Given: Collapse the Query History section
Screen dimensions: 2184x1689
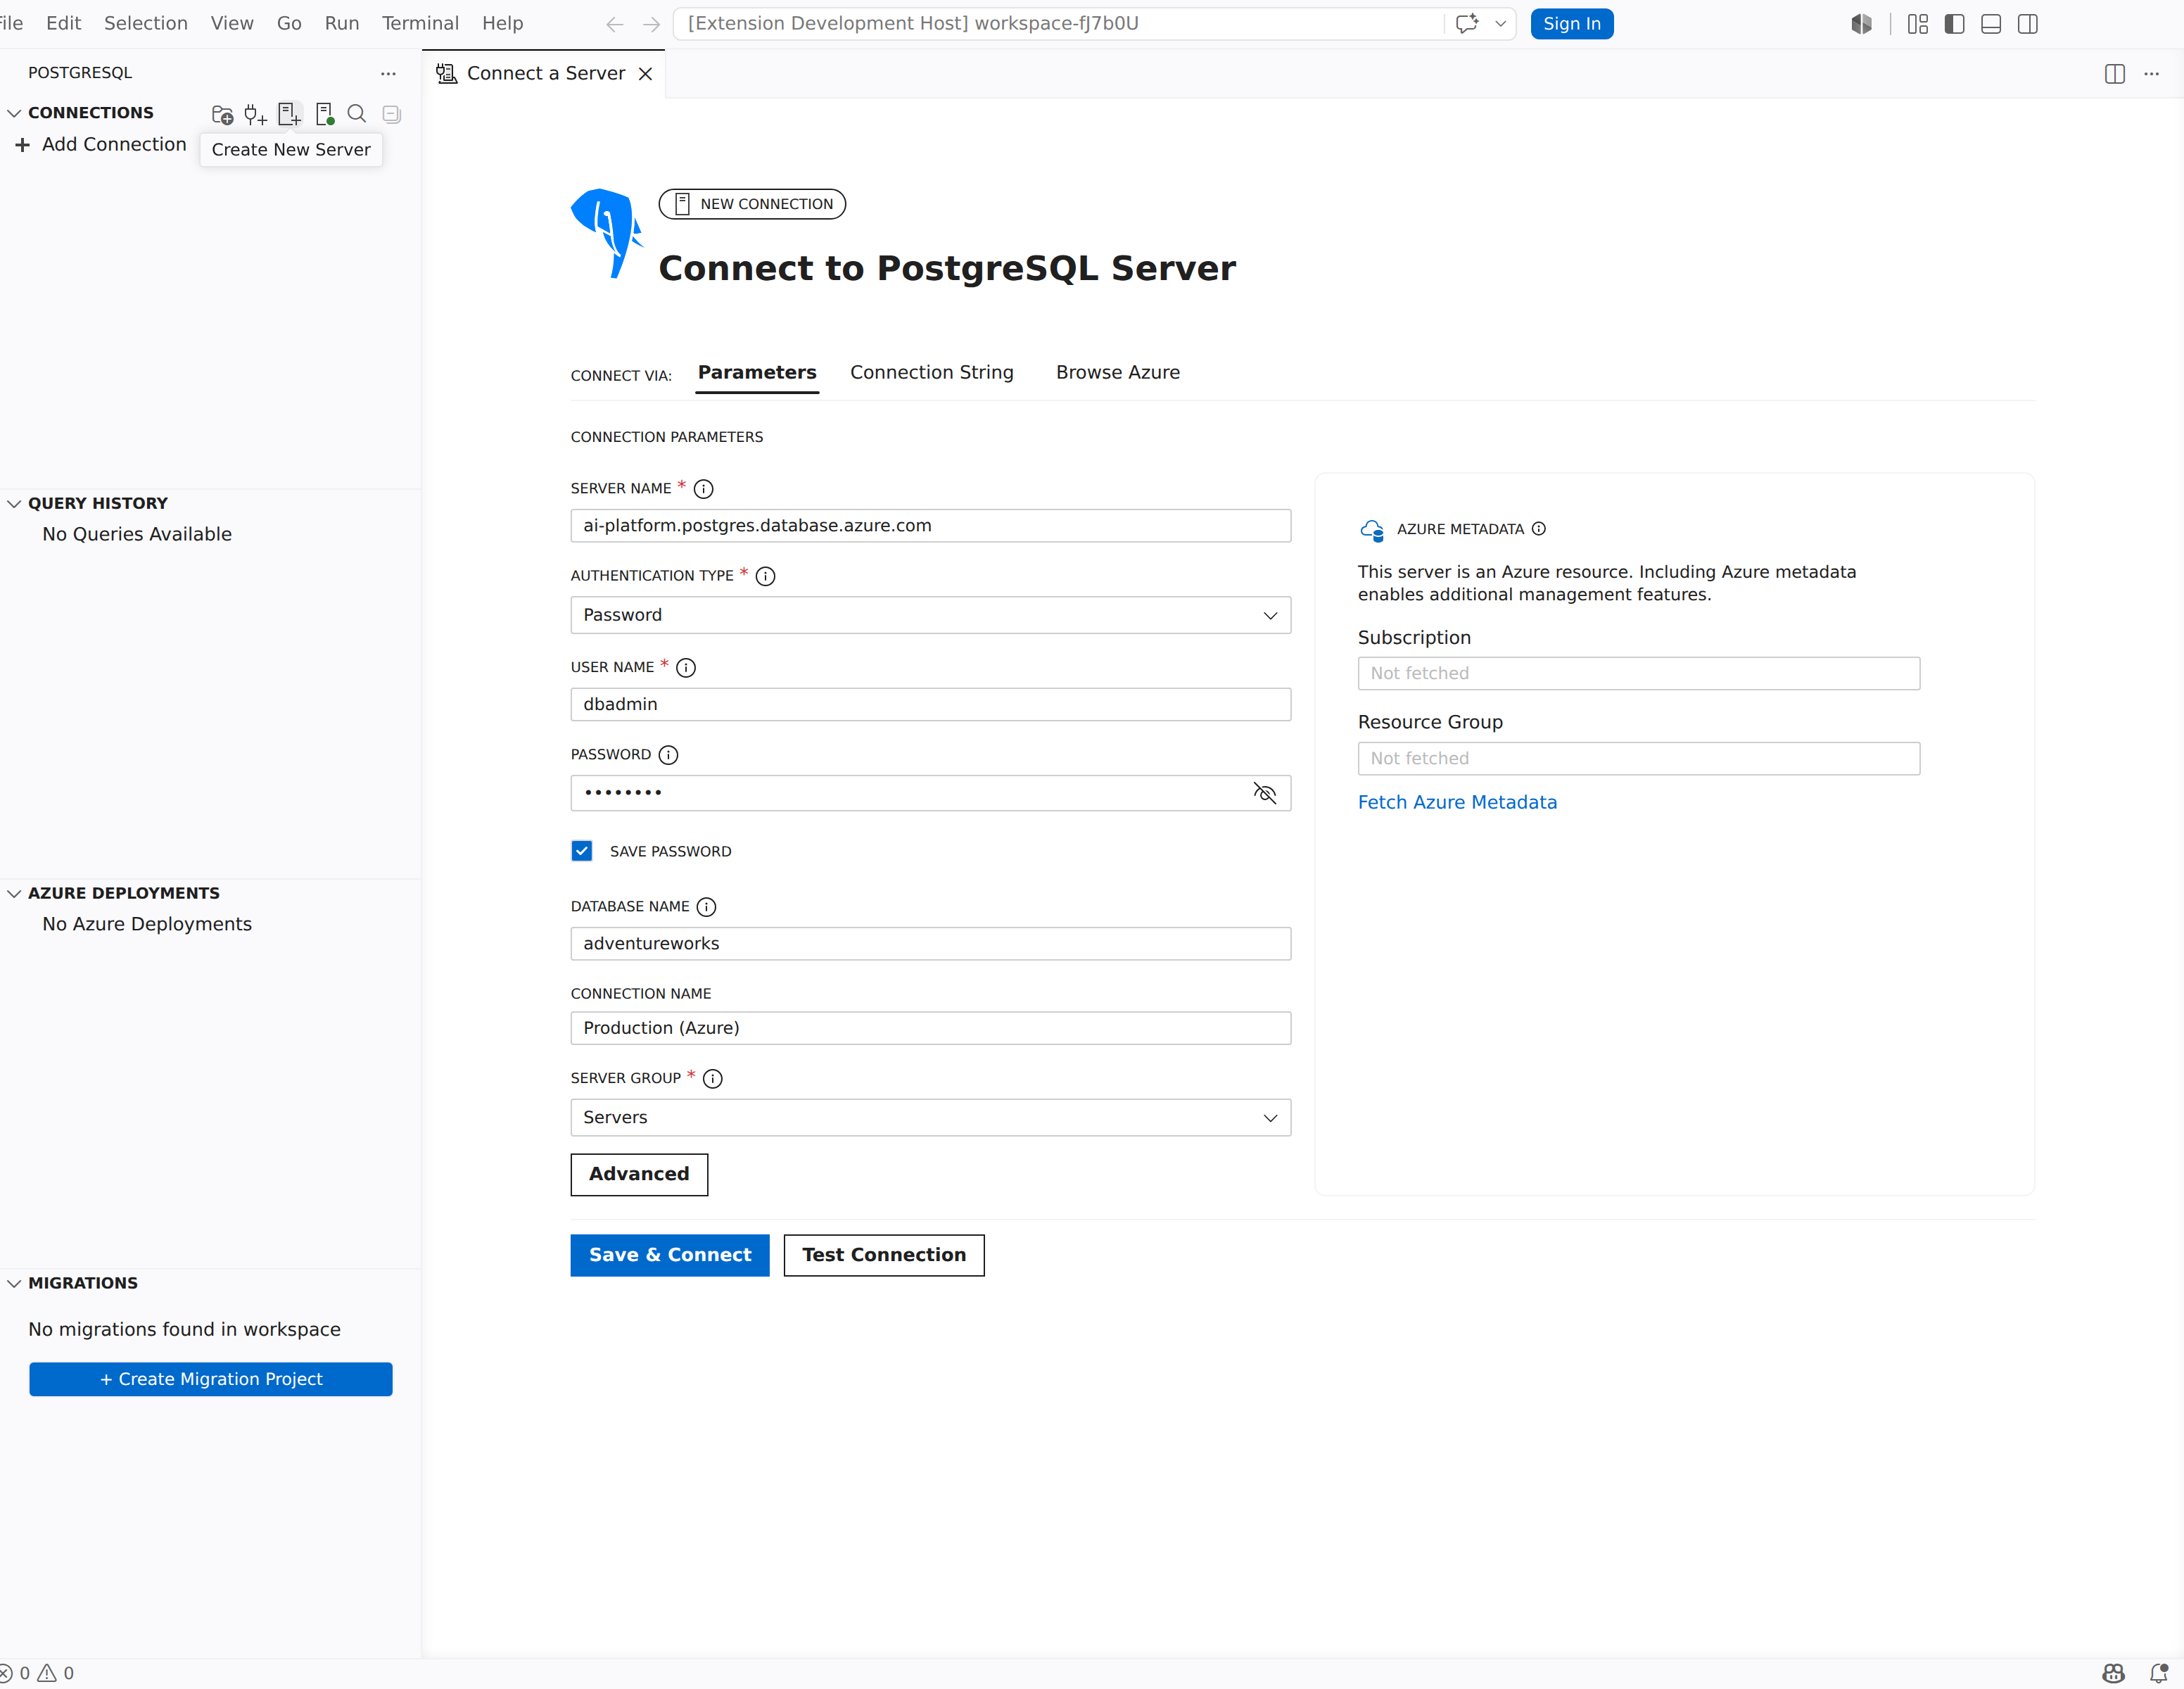Looking at the screenshot, I should (97, 503).
